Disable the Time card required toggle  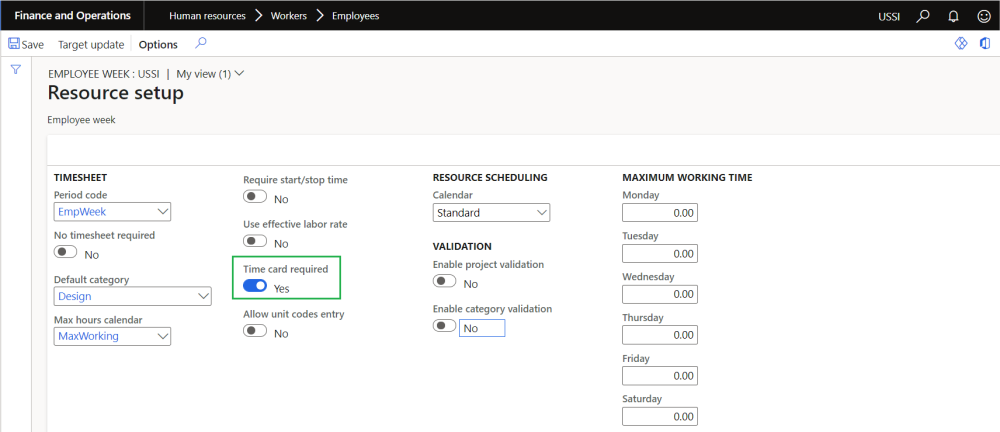coord(255,286)
